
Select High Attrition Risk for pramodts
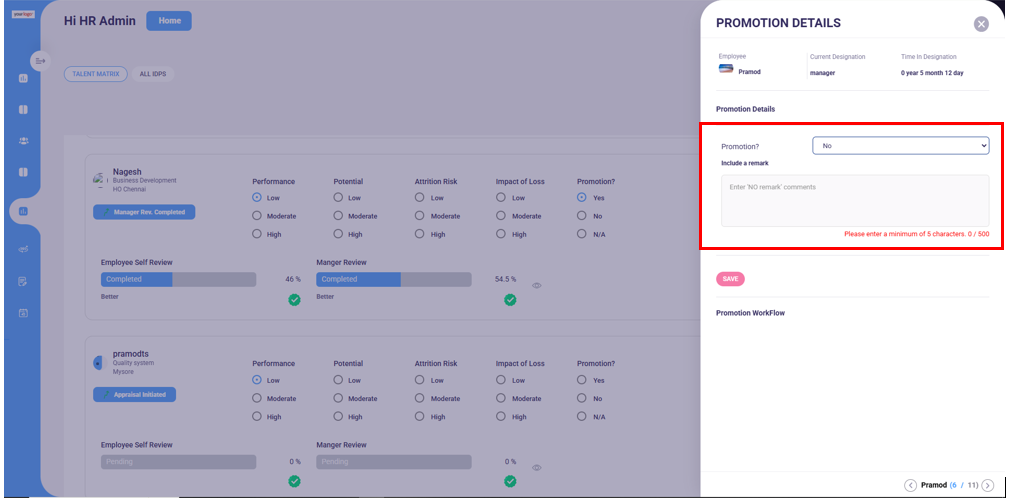pyautogui.click(x=419, y=416)
